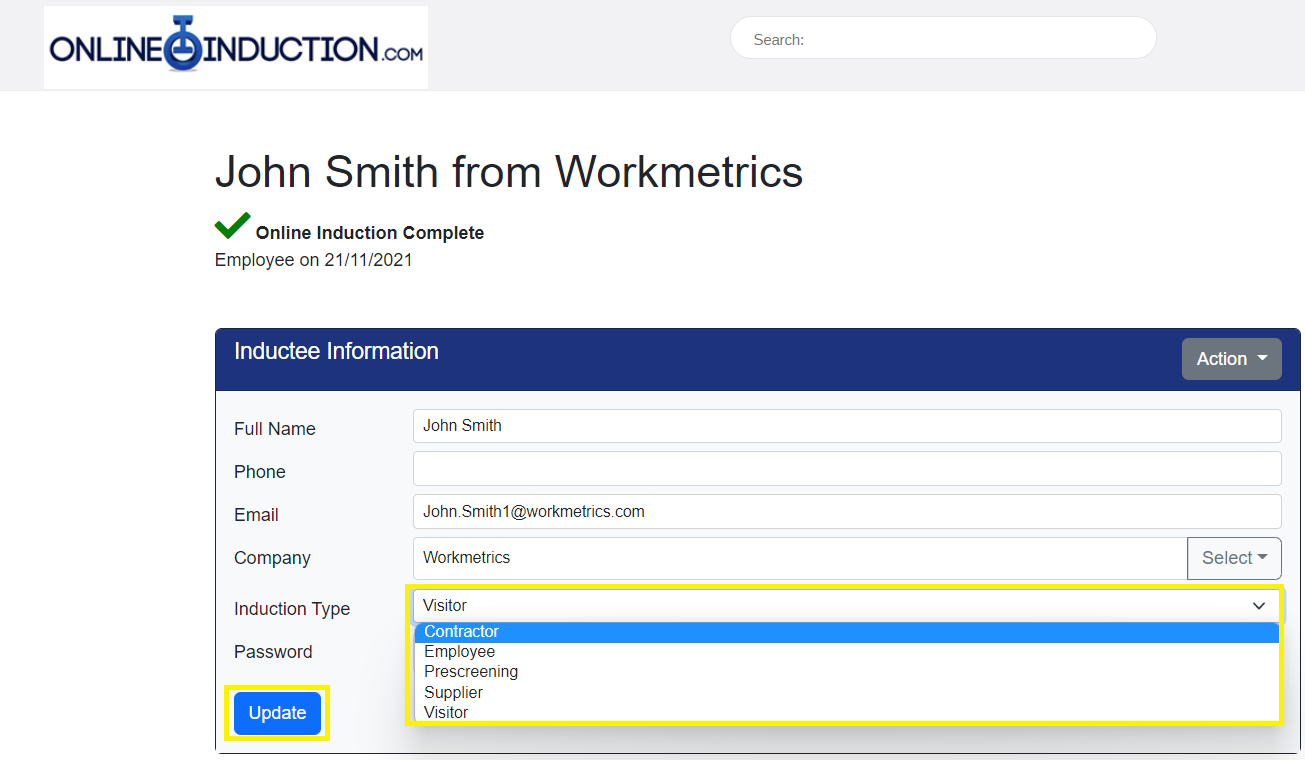The image size is (1305, 760).
Task: Click the OnlineInduction.com logo
Action: coord(236,48)
